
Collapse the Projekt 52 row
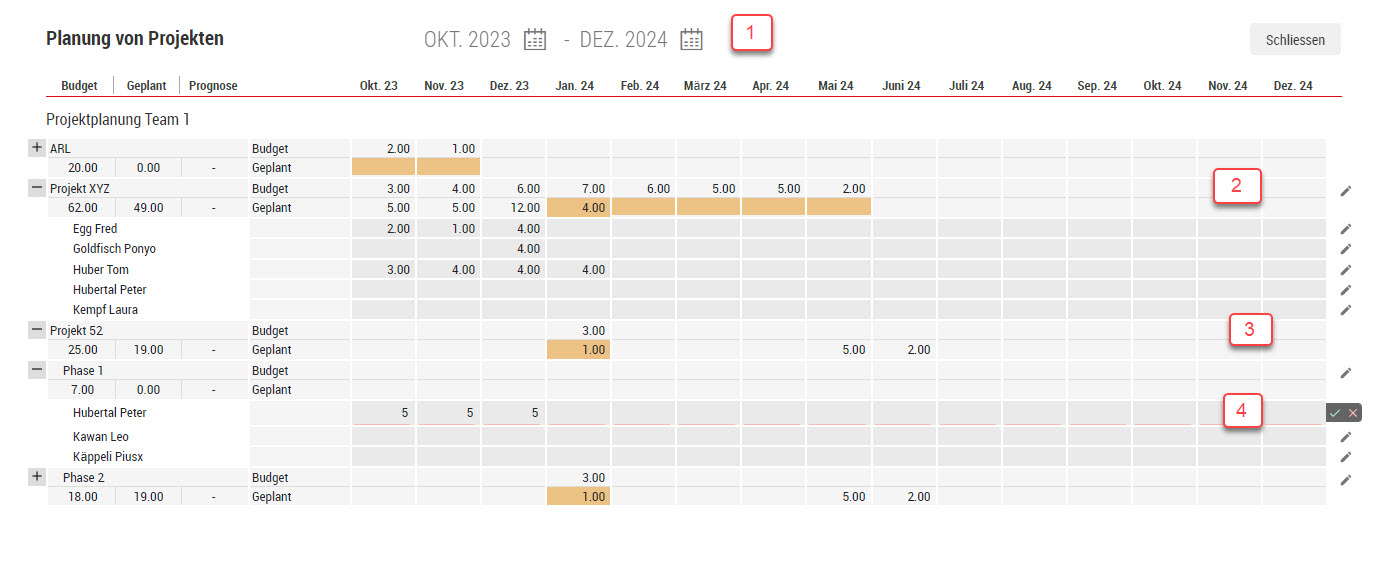click(37, 330)
